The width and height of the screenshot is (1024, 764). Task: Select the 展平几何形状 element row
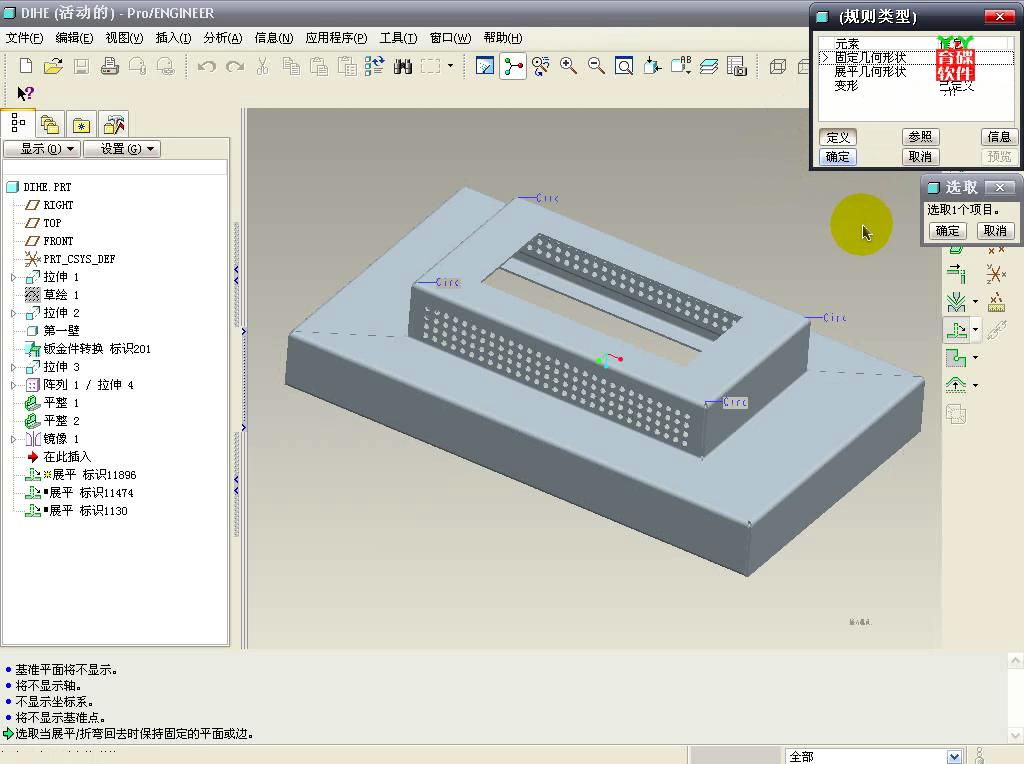[x=917, y=71]
